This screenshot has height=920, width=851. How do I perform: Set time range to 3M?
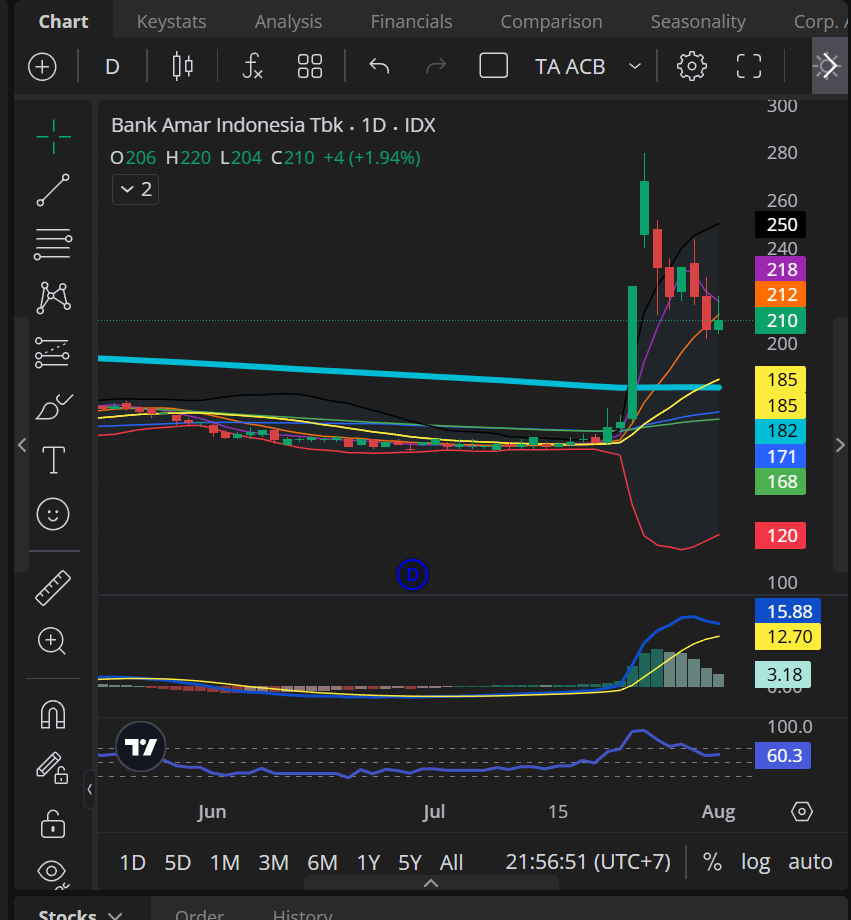click(x=273, y=862)
